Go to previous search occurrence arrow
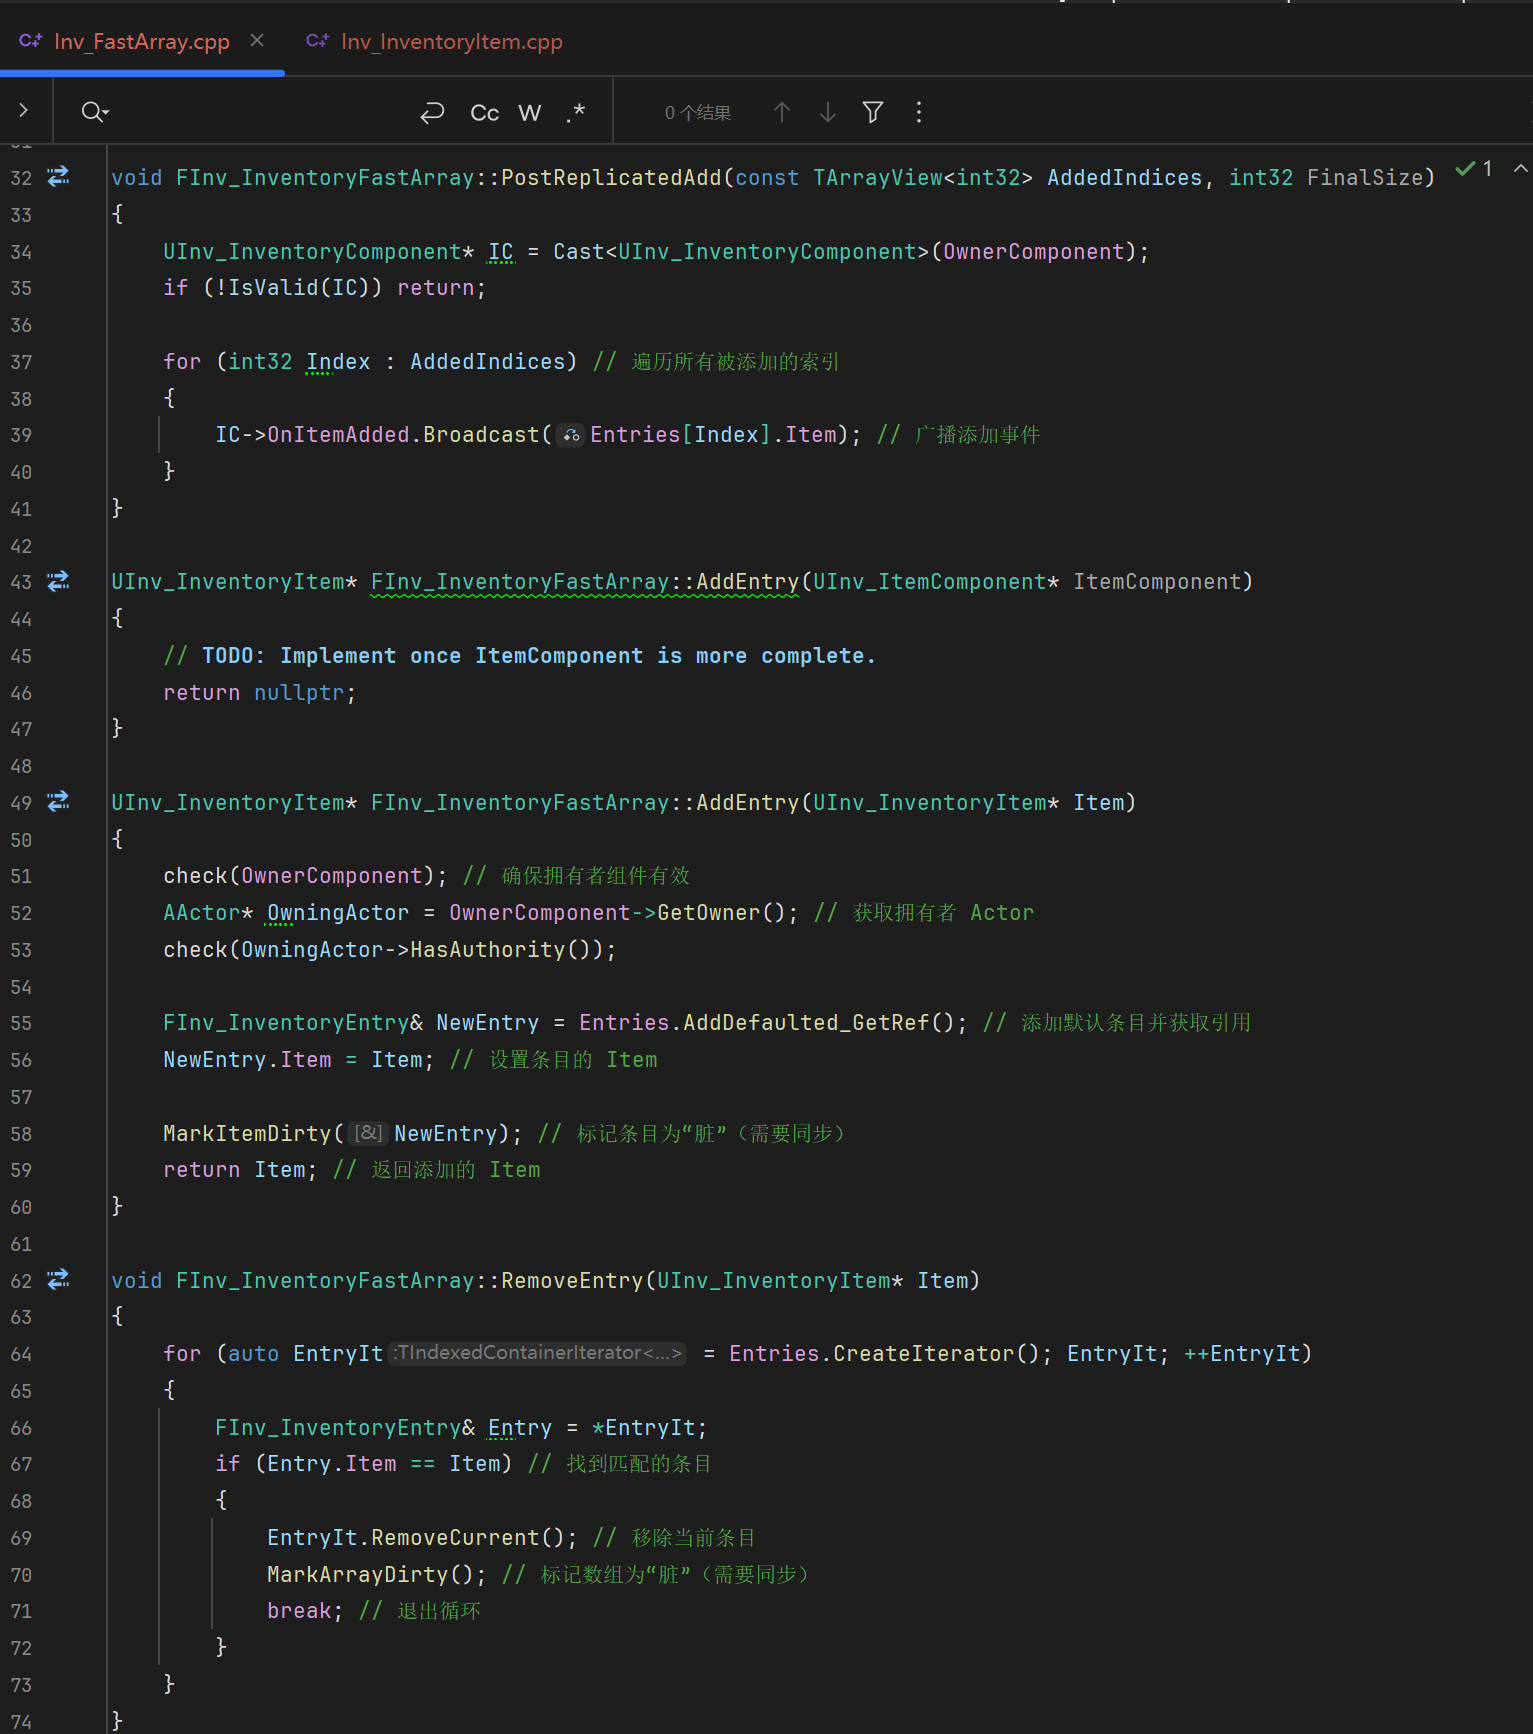 782,112
